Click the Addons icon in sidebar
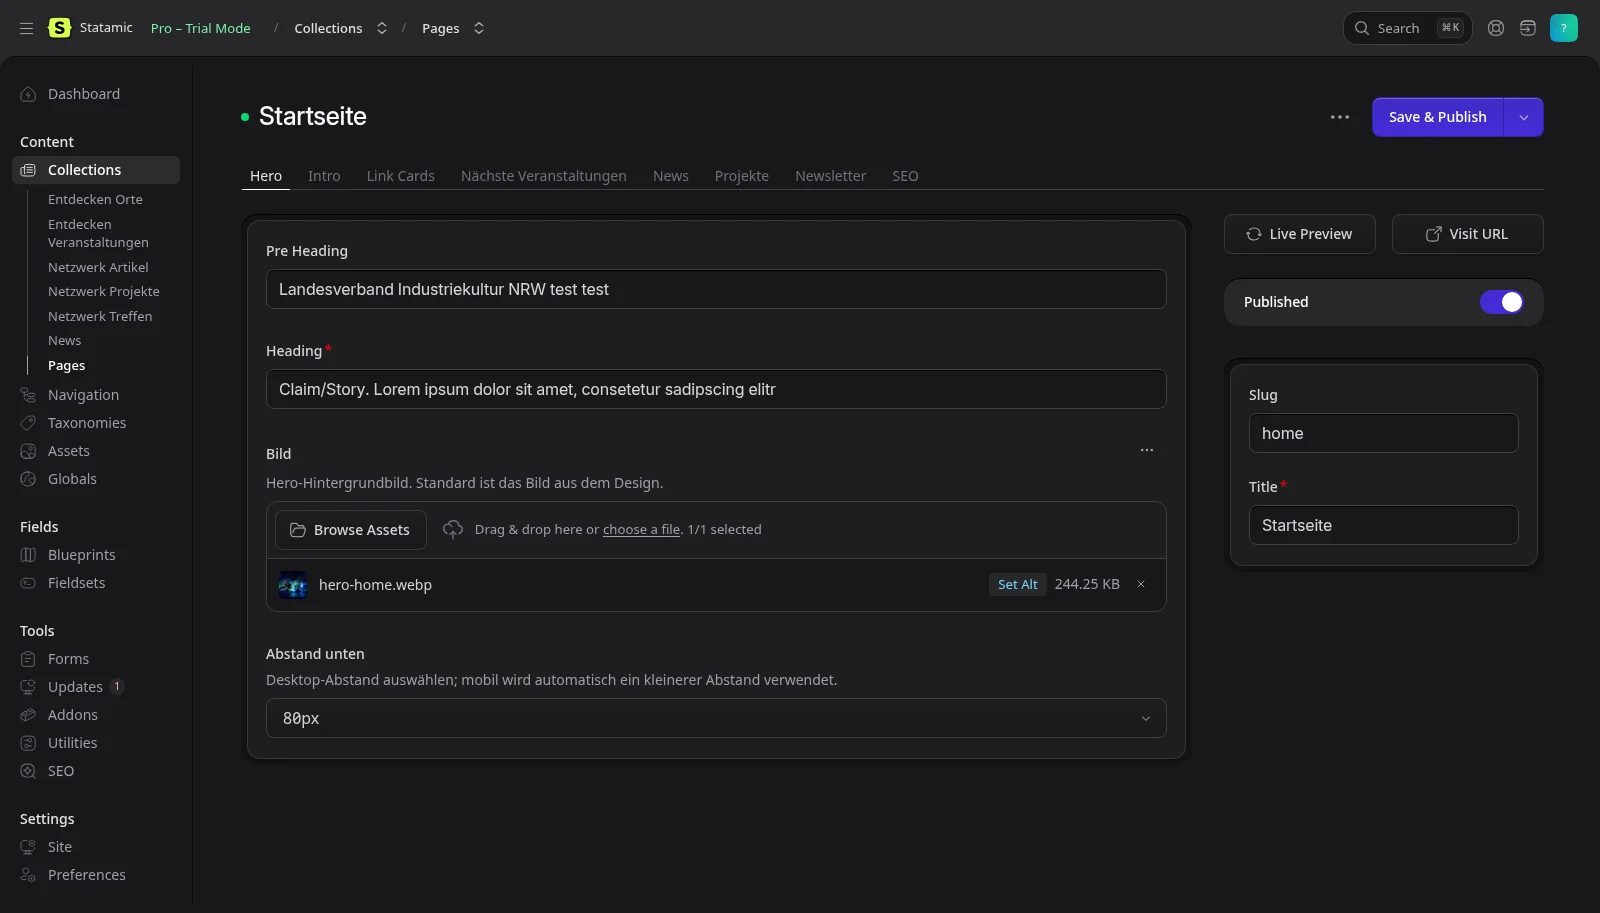Viewport: 1600px width, 913px height. tap(28, 715)
